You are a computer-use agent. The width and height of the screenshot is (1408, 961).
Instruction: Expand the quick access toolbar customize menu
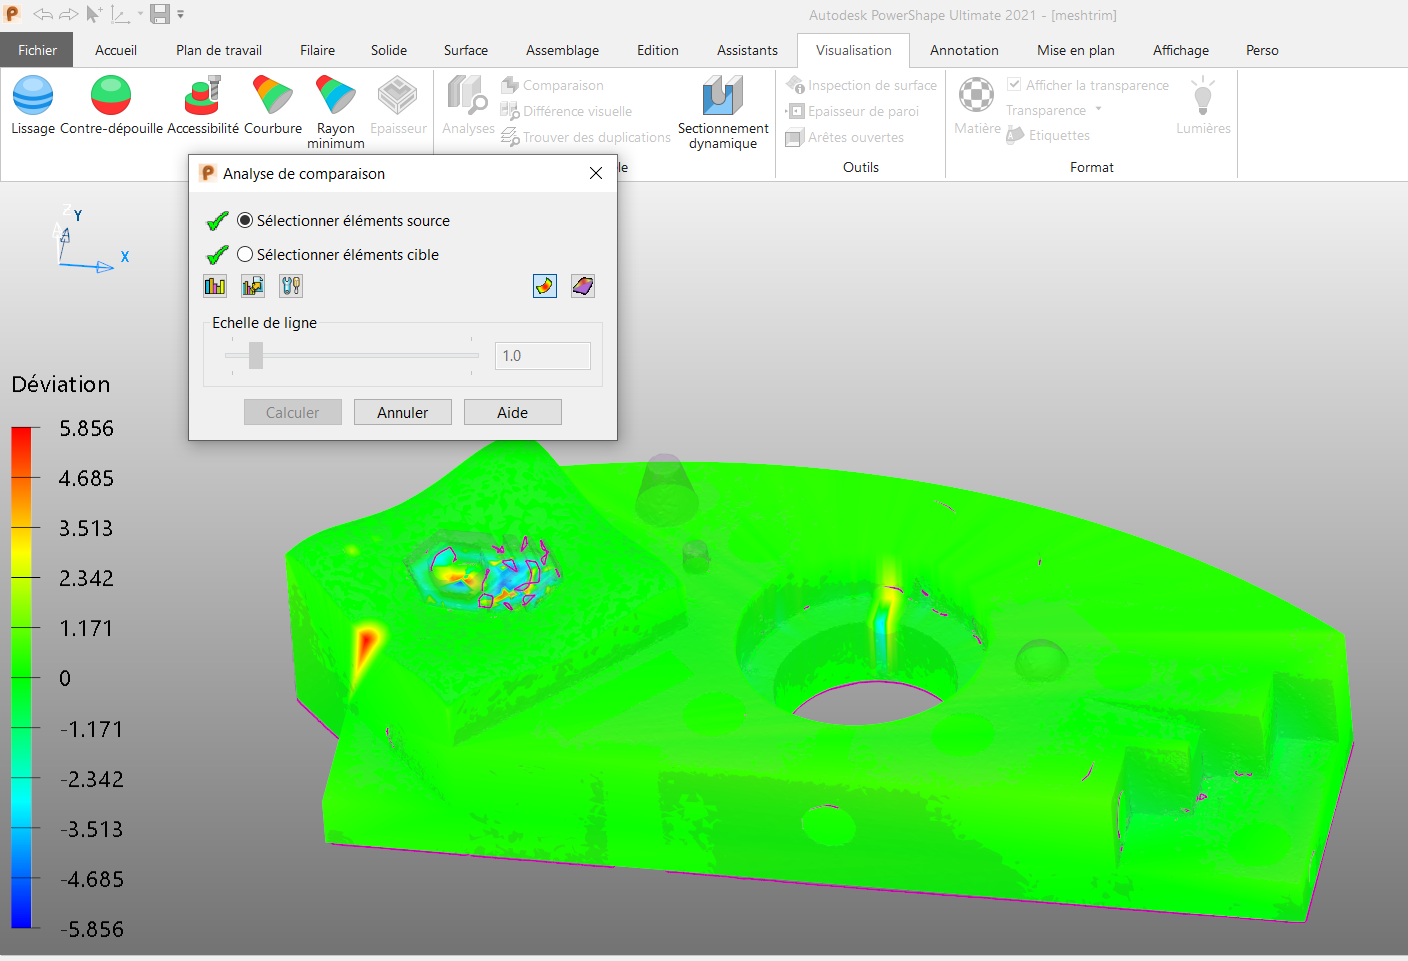(x=181, y=15)
